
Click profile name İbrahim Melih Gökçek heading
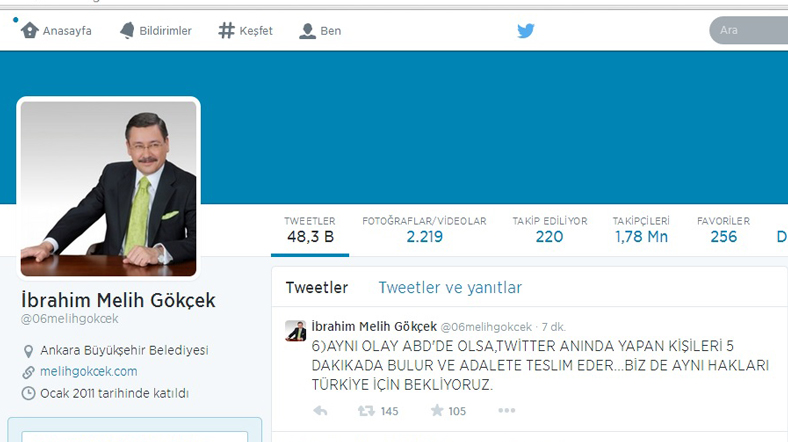point(118,300)
